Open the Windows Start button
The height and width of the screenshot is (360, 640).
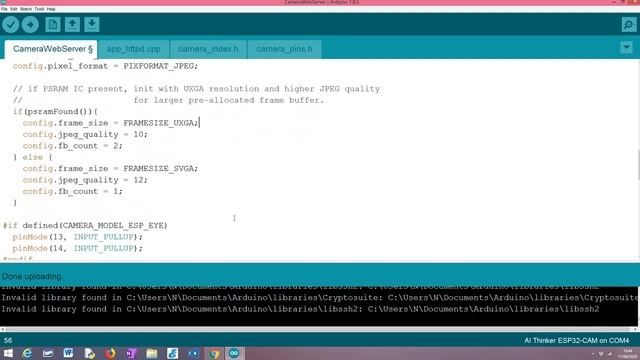point(8,353)
